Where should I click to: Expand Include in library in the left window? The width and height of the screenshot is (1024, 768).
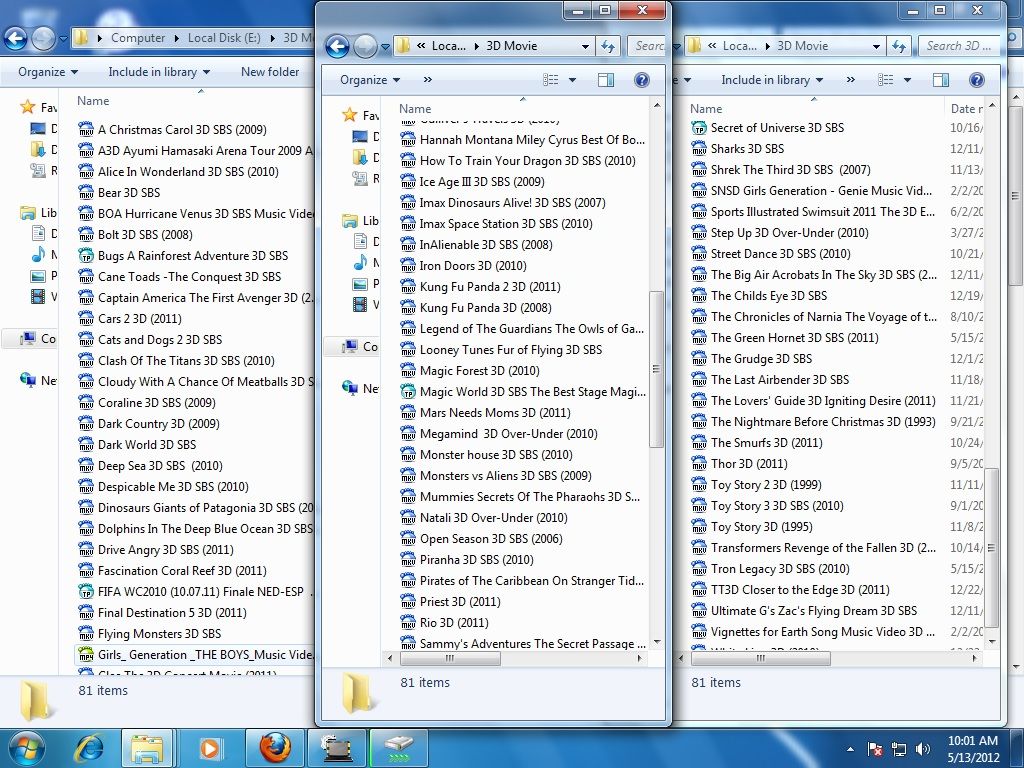point(159,72)
